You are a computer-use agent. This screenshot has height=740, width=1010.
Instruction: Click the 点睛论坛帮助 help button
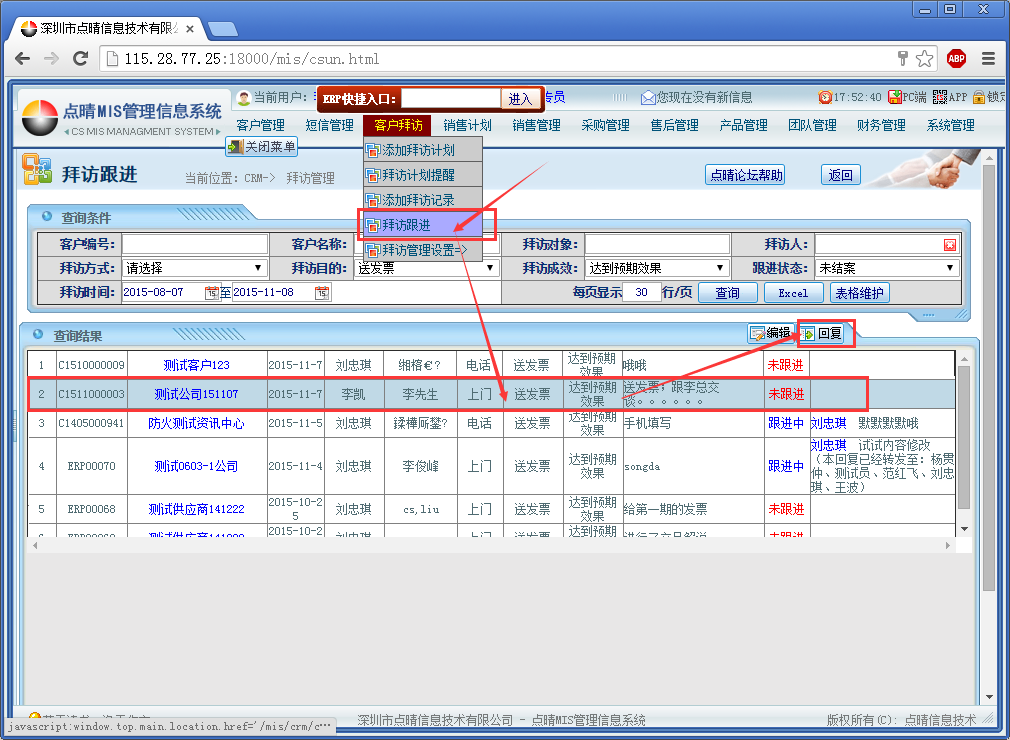tap(745, 175)
